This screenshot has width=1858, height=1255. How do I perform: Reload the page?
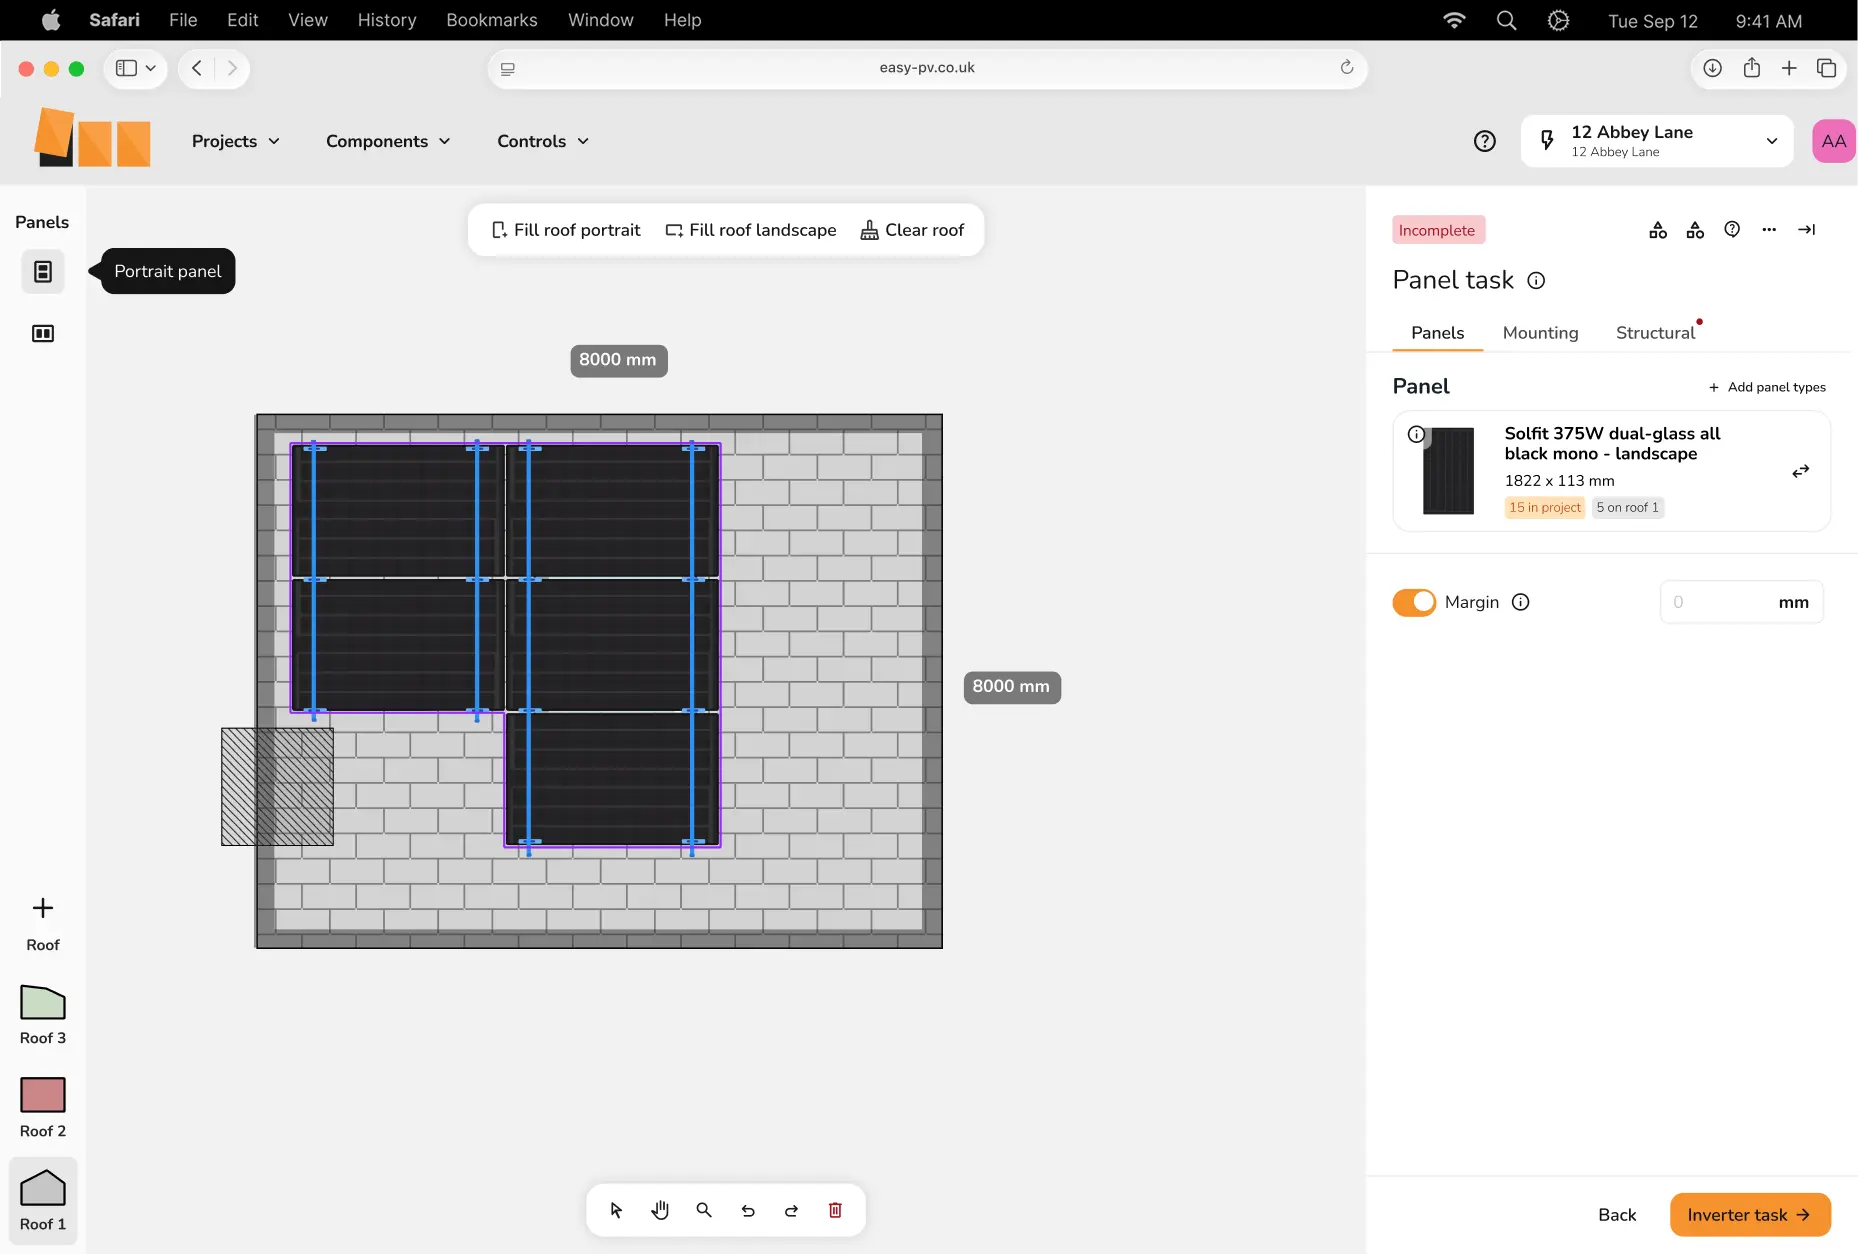(1346, 67)
